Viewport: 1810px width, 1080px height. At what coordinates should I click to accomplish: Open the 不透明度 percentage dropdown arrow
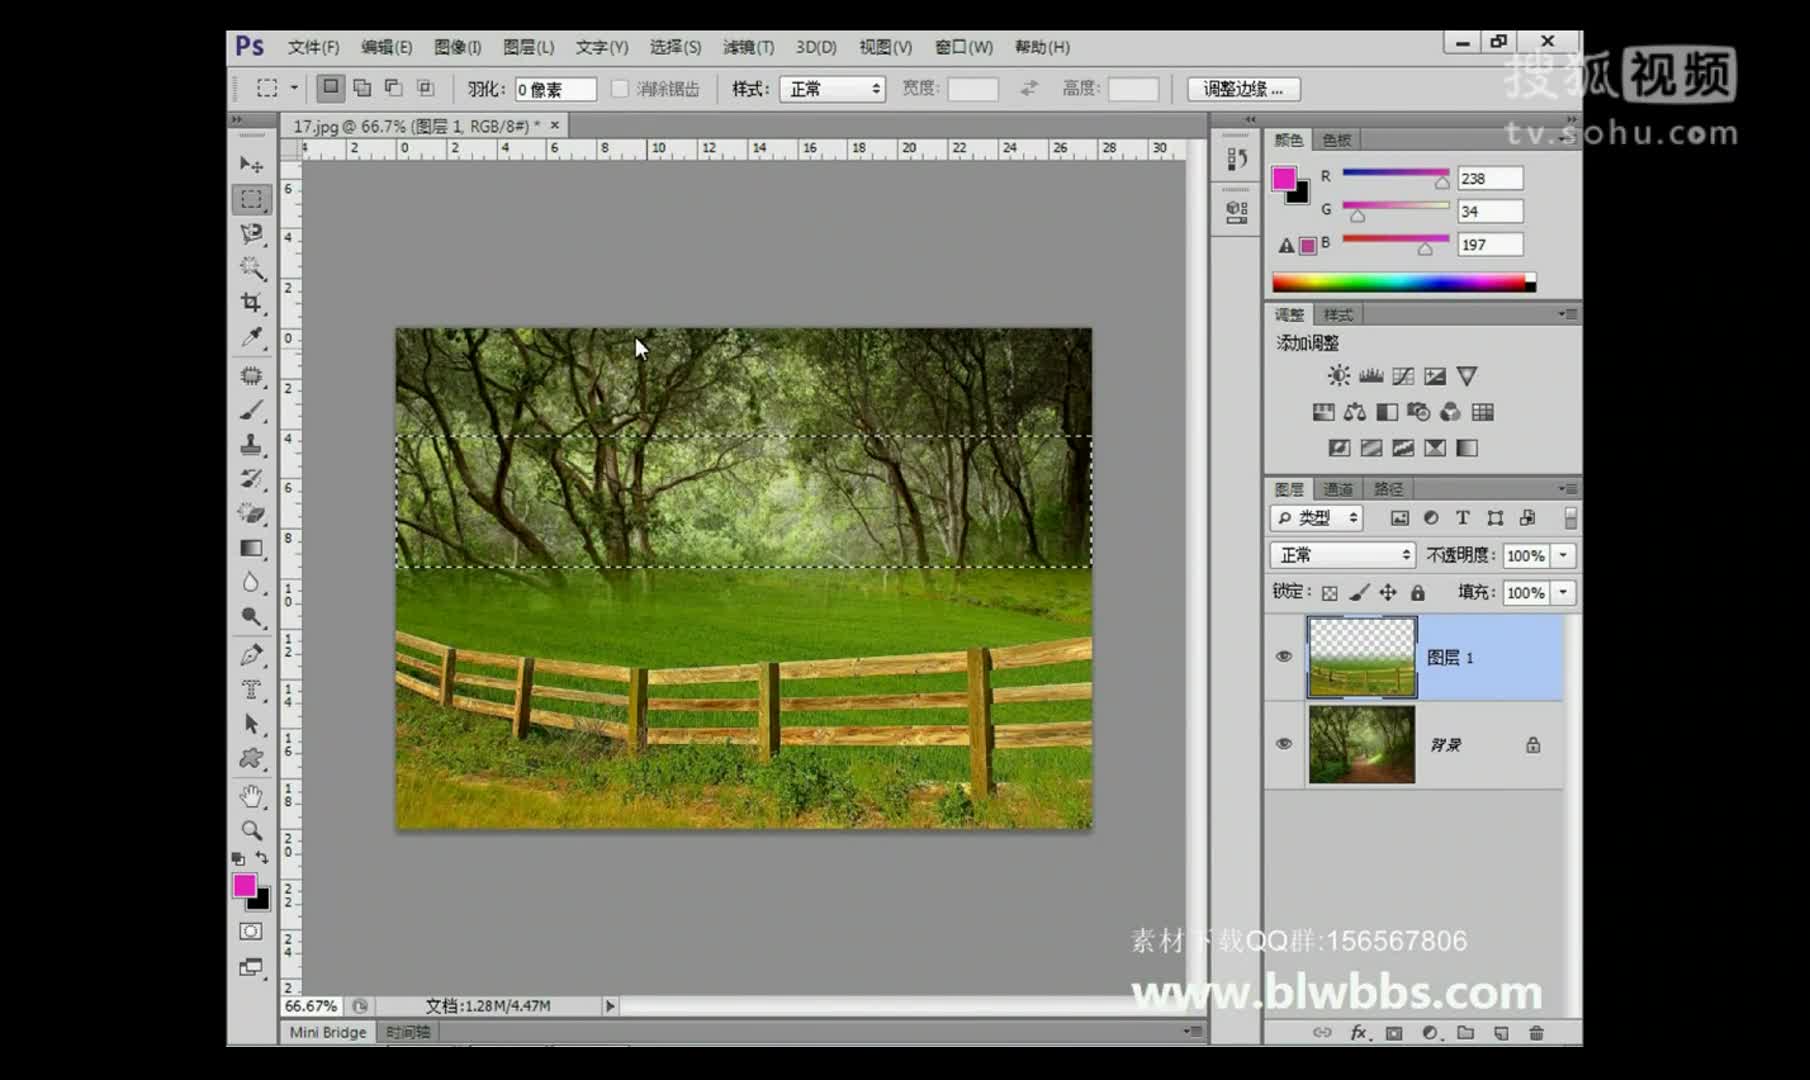point(1563,555)
